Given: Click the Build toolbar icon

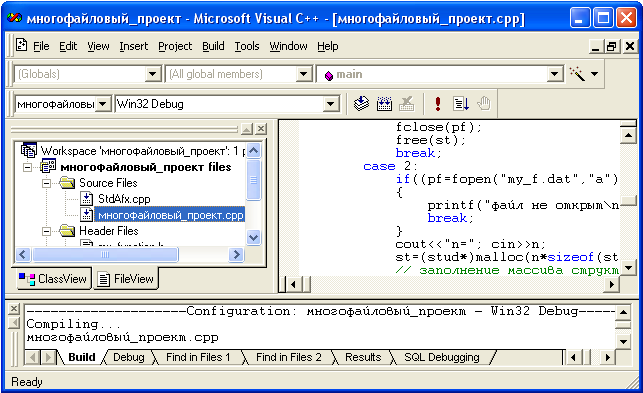Looking at the screenshot, I should [x=384, y=104].
